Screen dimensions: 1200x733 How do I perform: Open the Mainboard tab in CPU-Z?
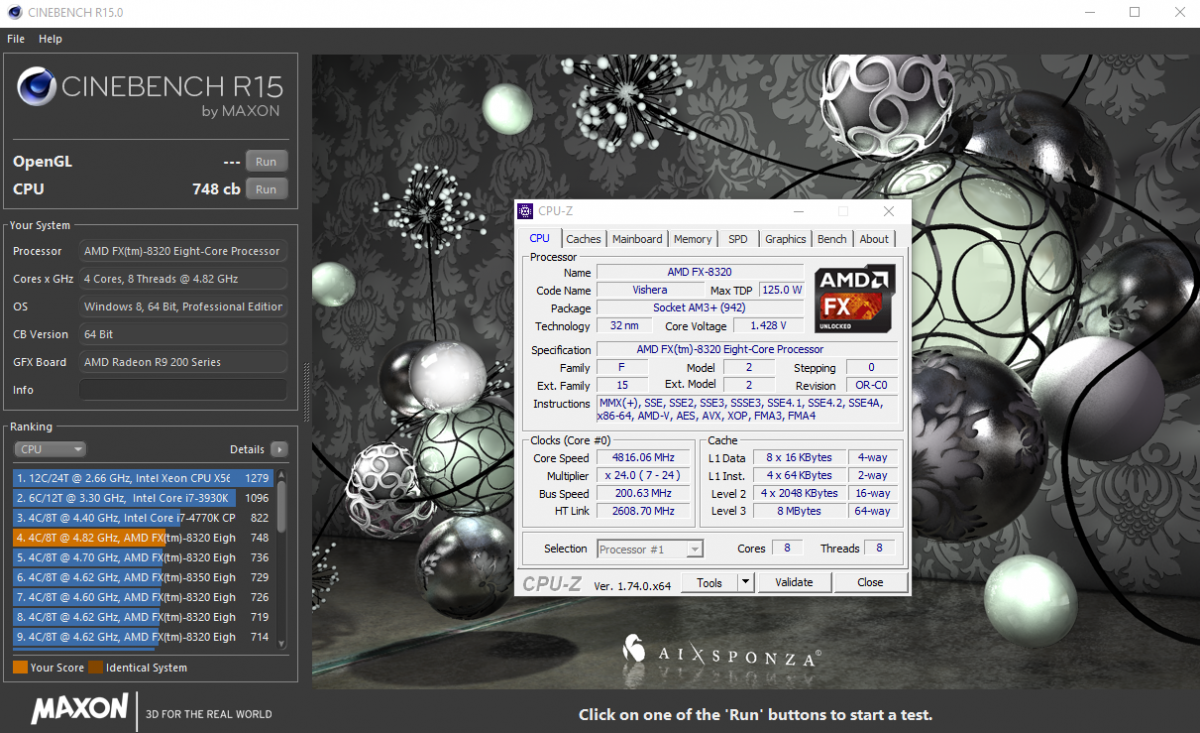(x=637, y=239)
